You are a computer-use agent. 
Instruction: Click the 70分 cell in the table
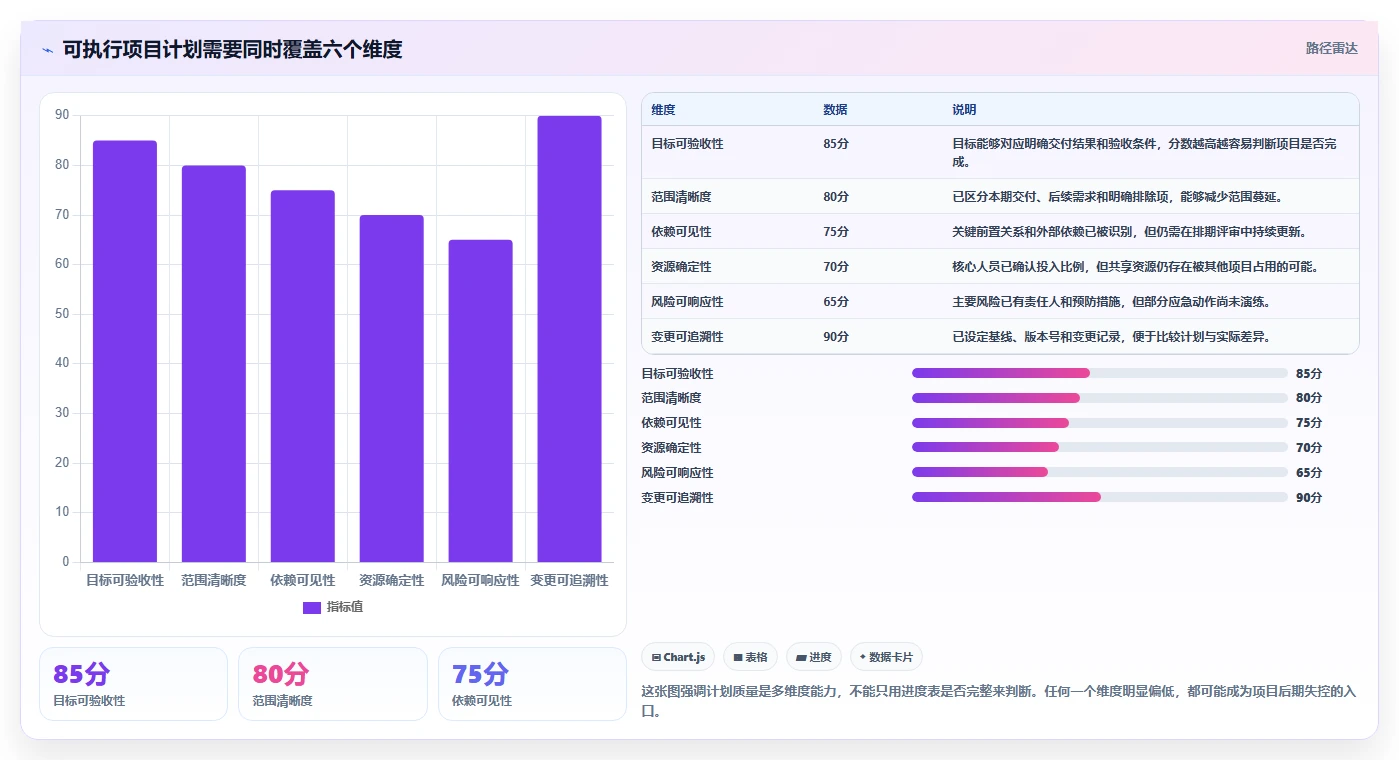tap(836, 267)
